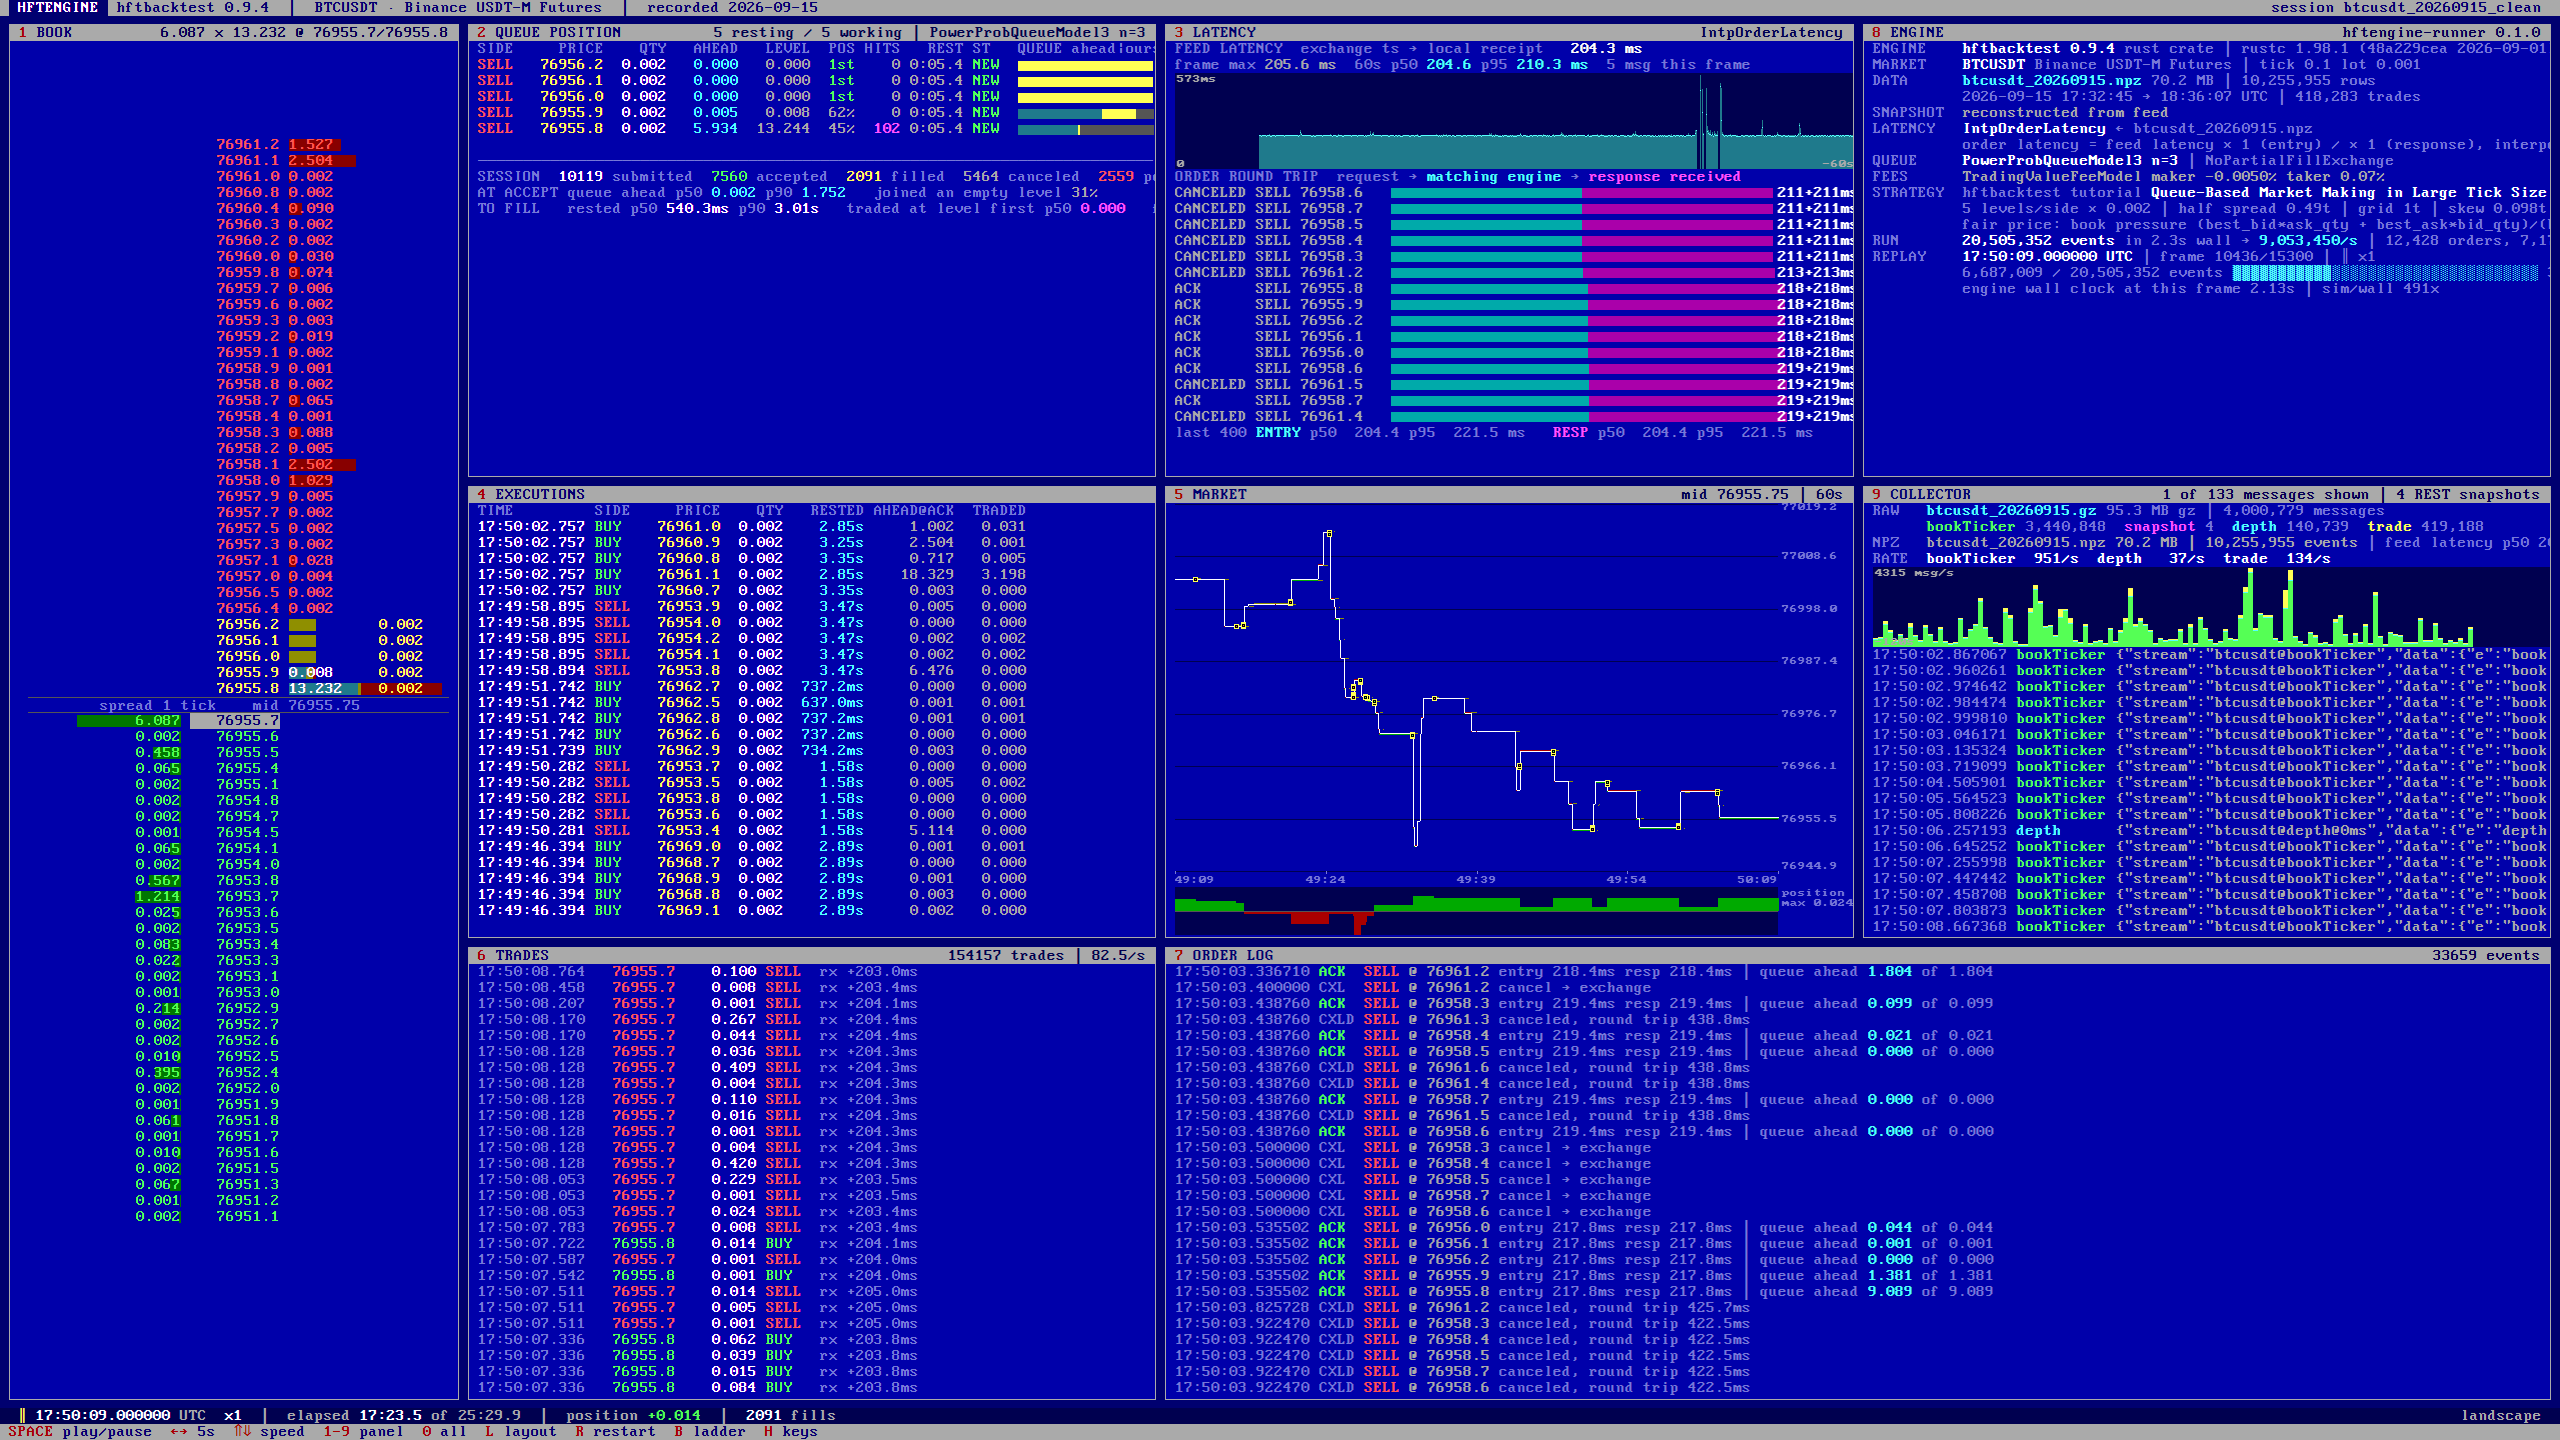Viewport: 2560px width, 1440px height.
Task: Click the position +0.014 status entry
Action: 633,1415
